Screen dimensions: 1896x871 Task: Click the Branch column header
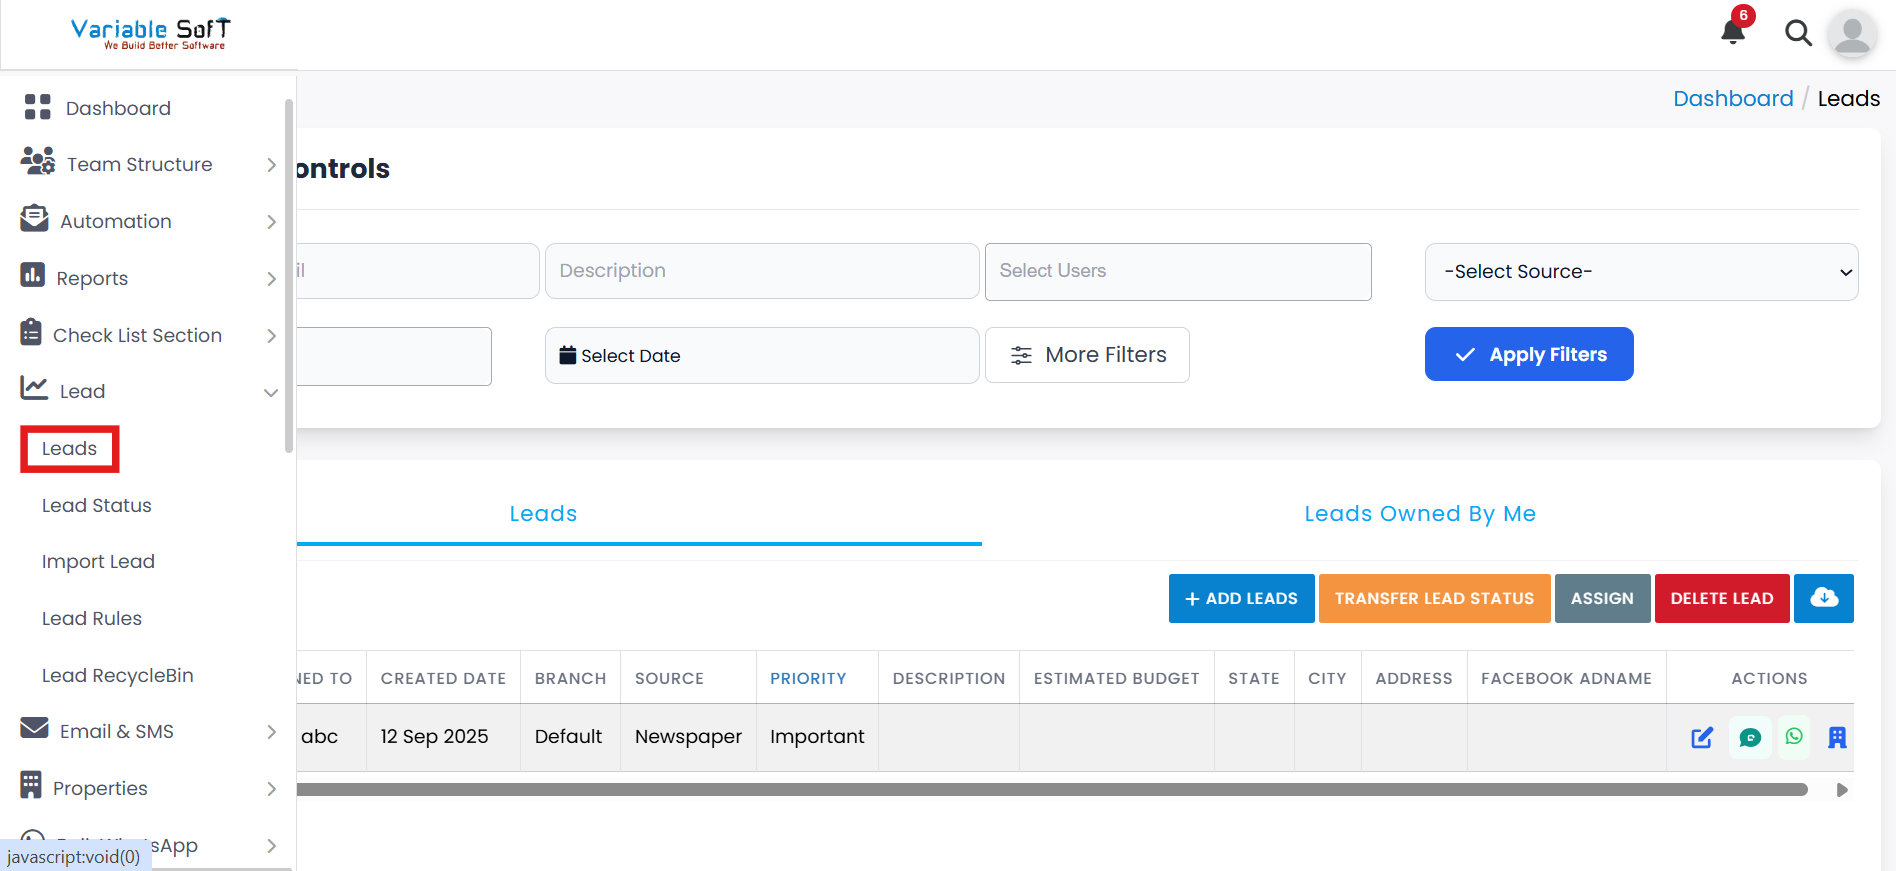point(570,678)
